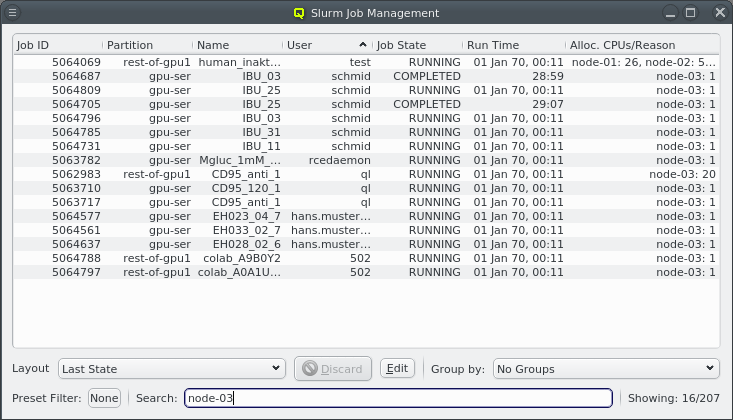The height and width of the screenshot is (420, 733).
Task: Click COMPLETED state of job 5064687
Action: click(x=427, y=76)
